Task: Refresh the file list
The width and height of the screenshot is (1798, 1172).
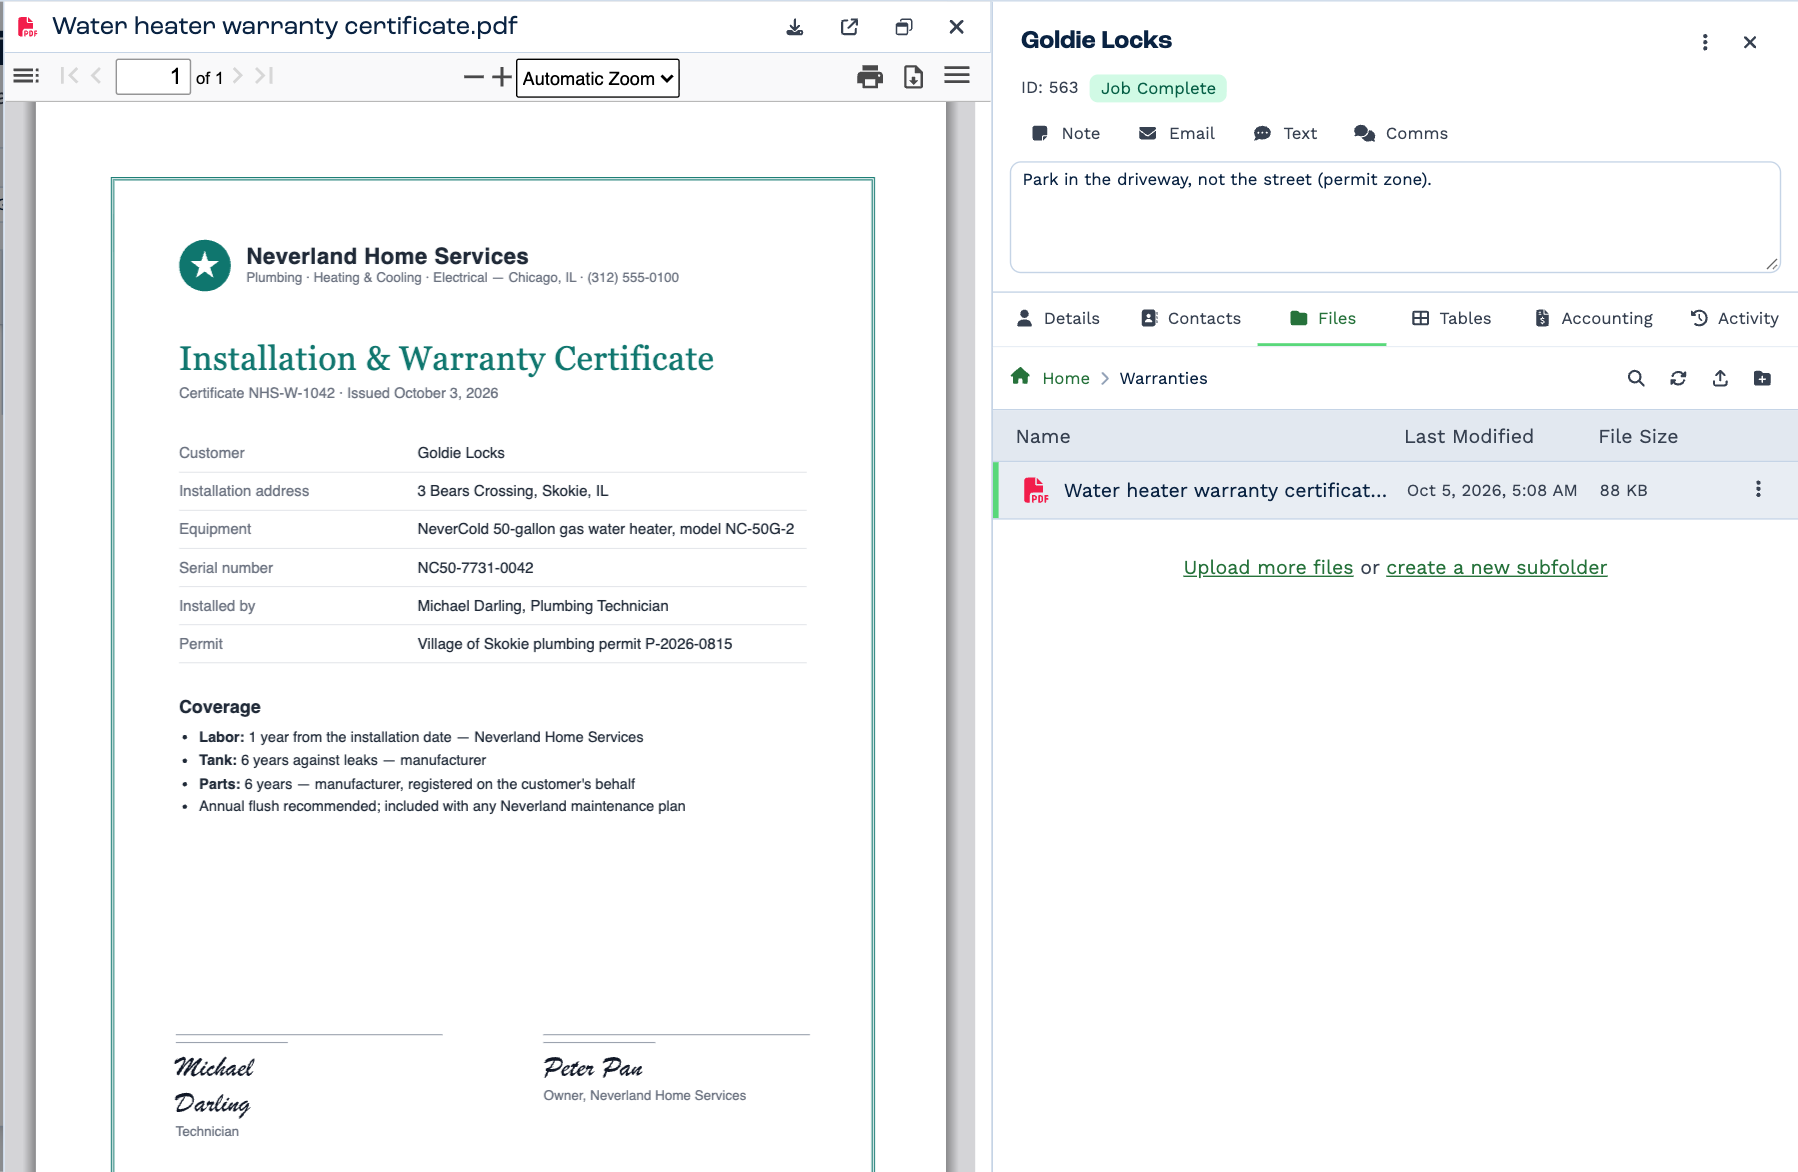Action: [x=1678, y=378]
